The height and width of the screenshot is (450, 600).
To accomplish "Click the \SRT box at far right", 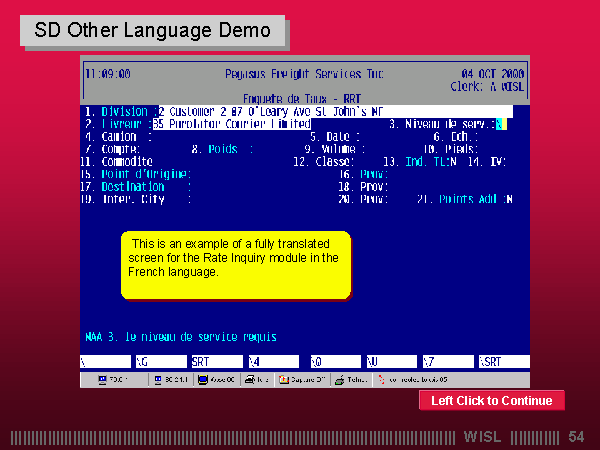I will (x=506, y=361).
